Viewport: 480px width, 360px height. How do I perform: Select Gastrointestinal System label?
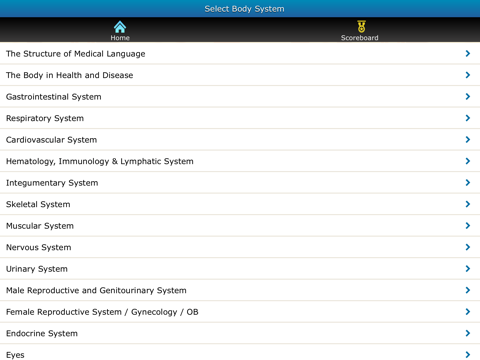[54, 97]
